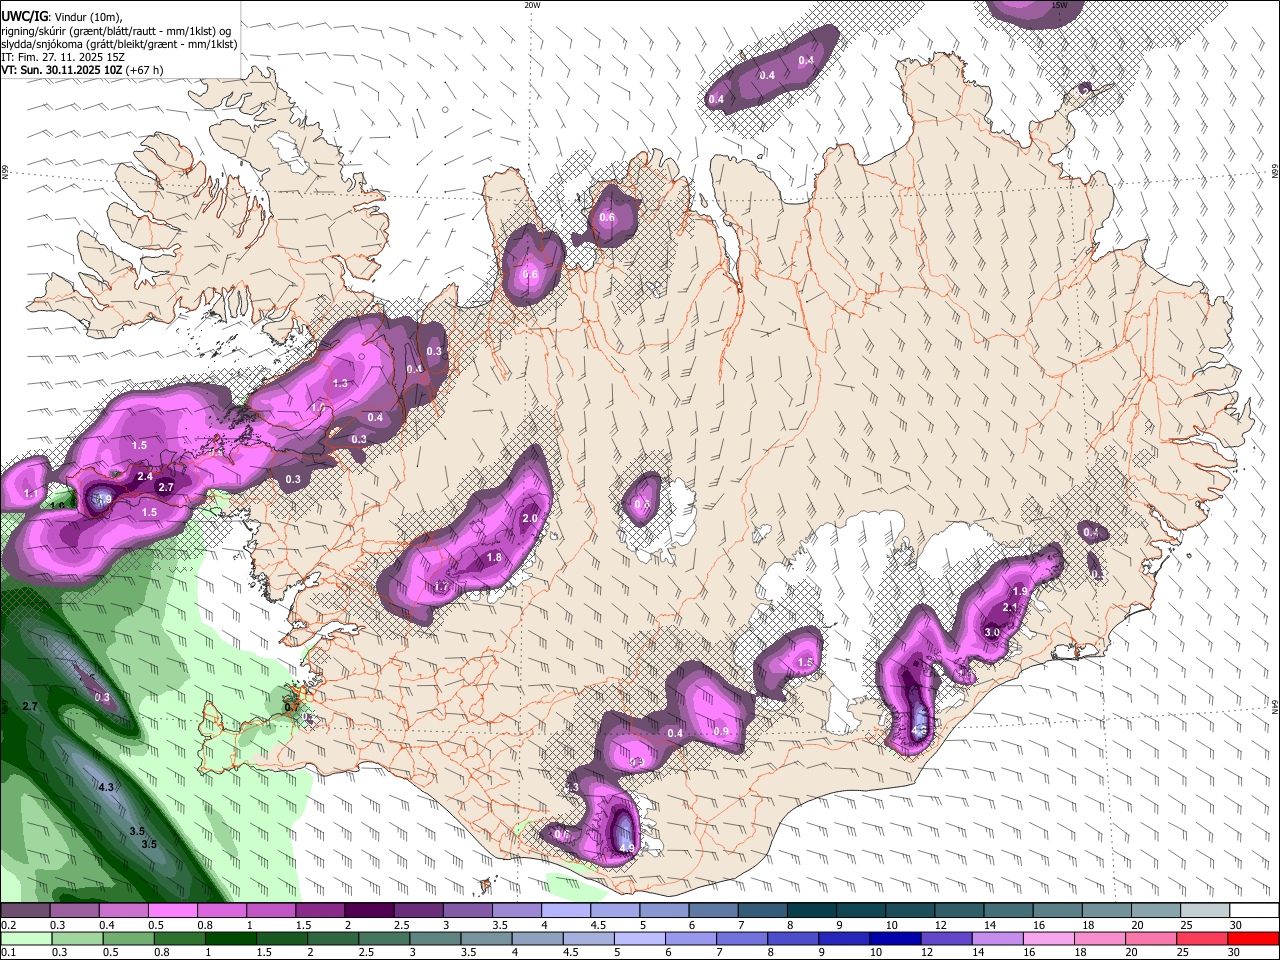Select the darkest purple 2 swatch in top legend row
This screenshot has height=960, width=1280.
[x=369, y=911]
